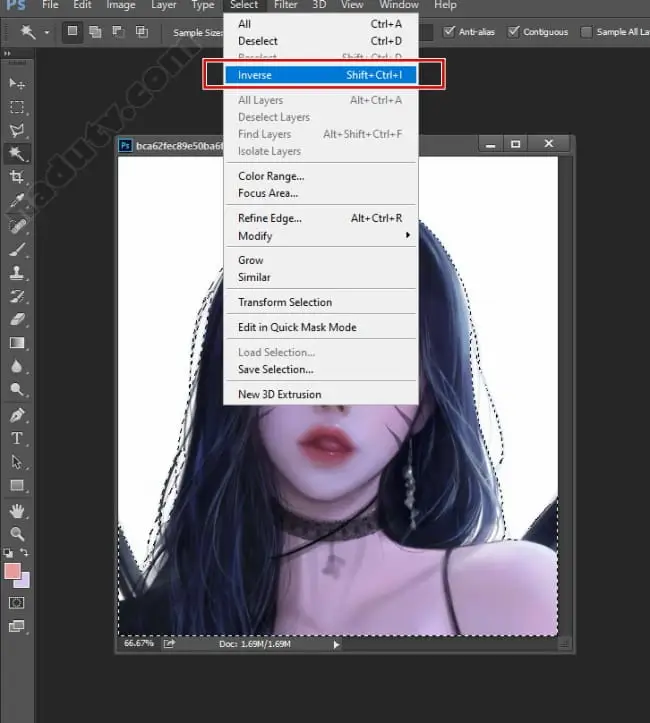Choose Edit in Quick Mask Mode
Viewport: 650px width, 723px height.
[x=321, y=327]
